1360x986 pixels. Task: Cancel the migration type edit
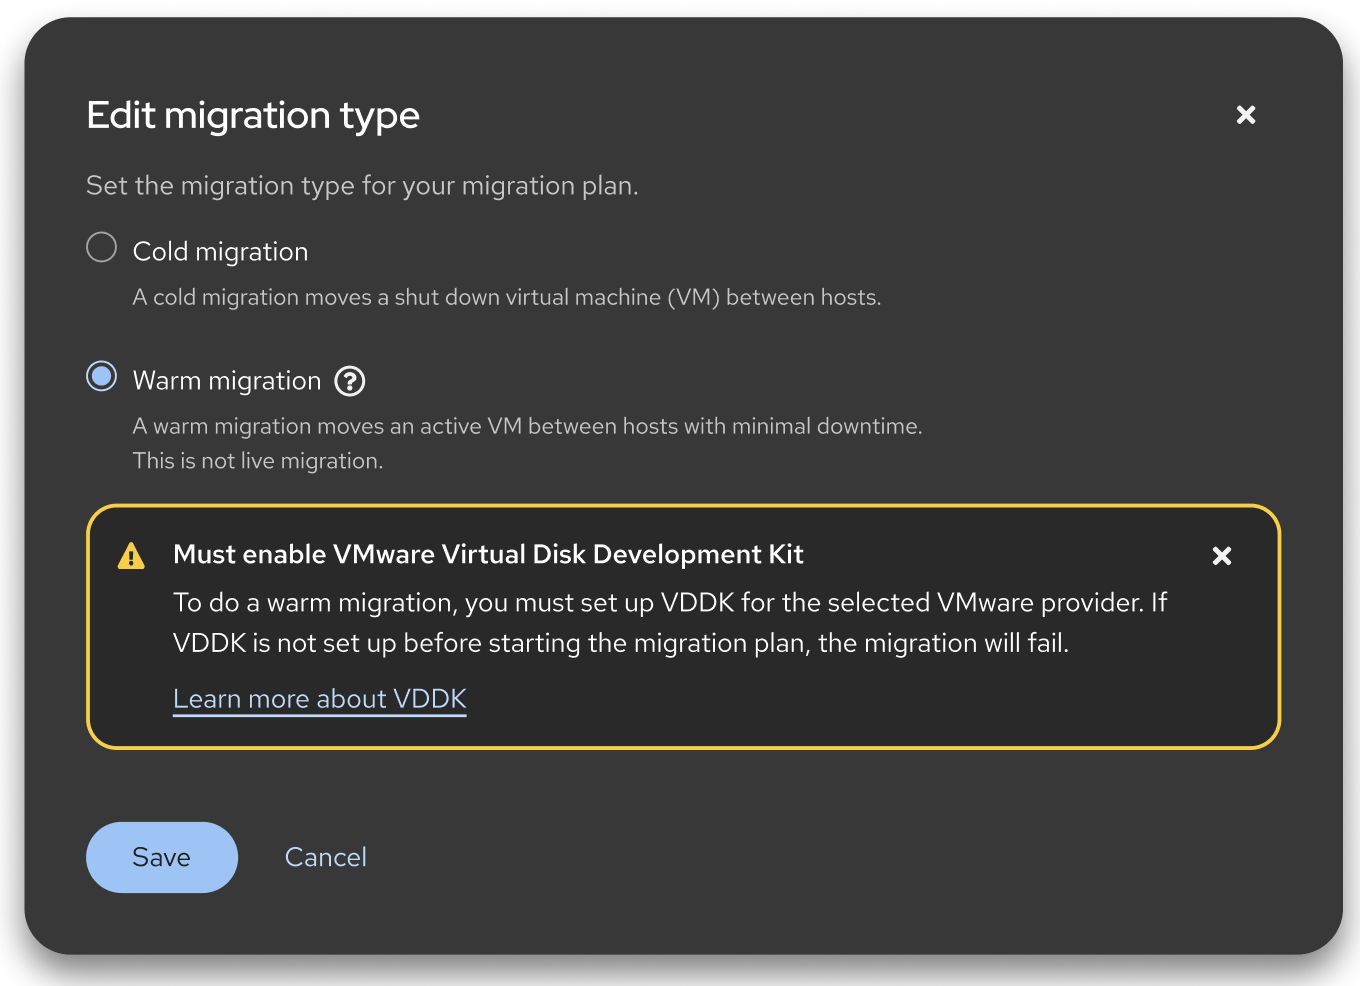[326, 857]
